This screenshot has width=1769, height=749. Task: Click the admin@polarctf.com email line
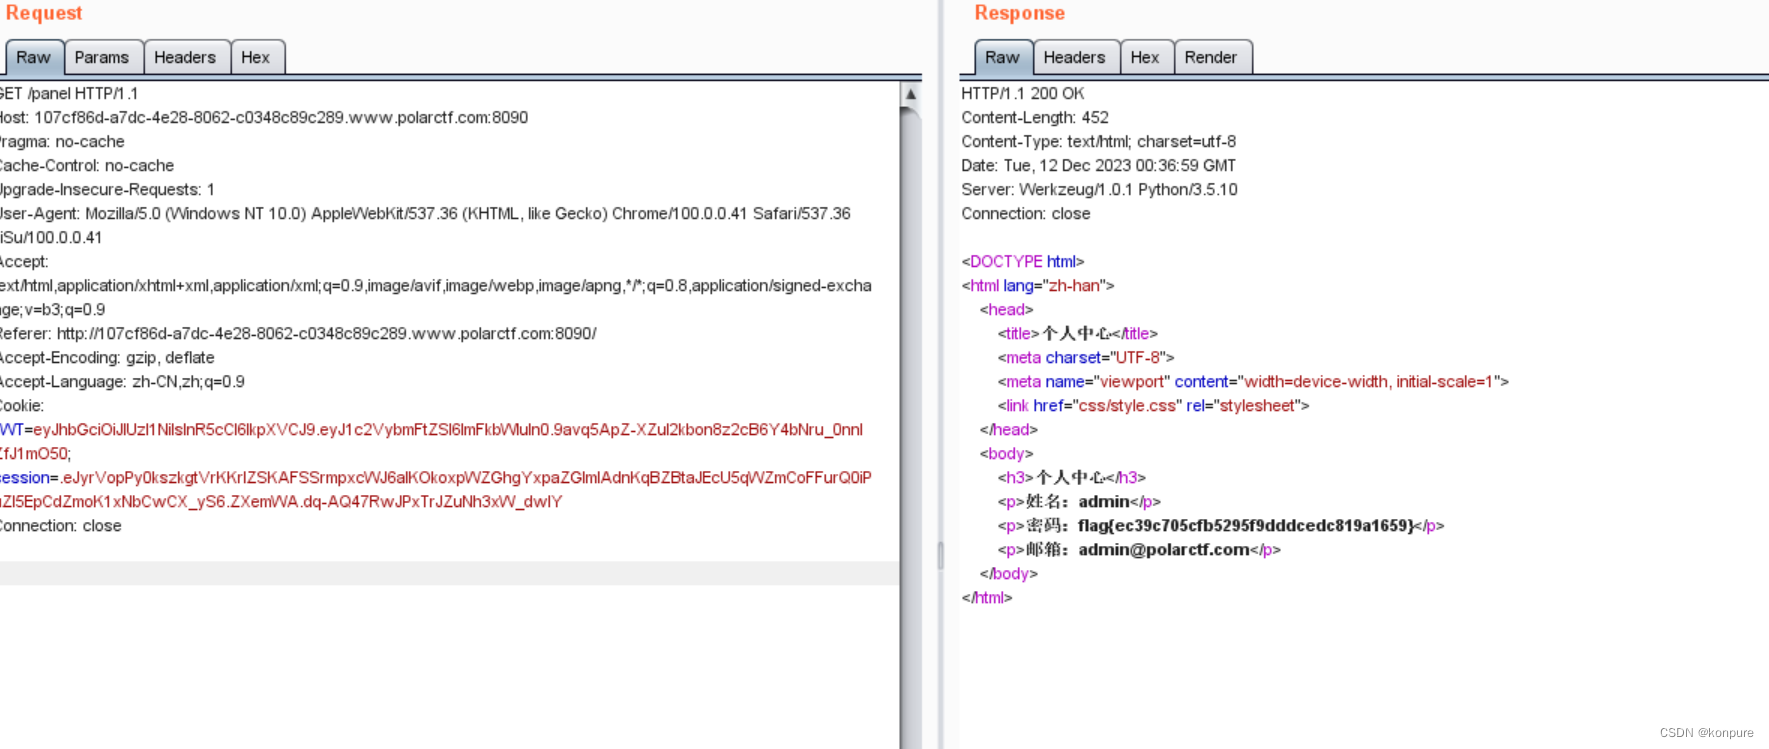click(1139, 549)
